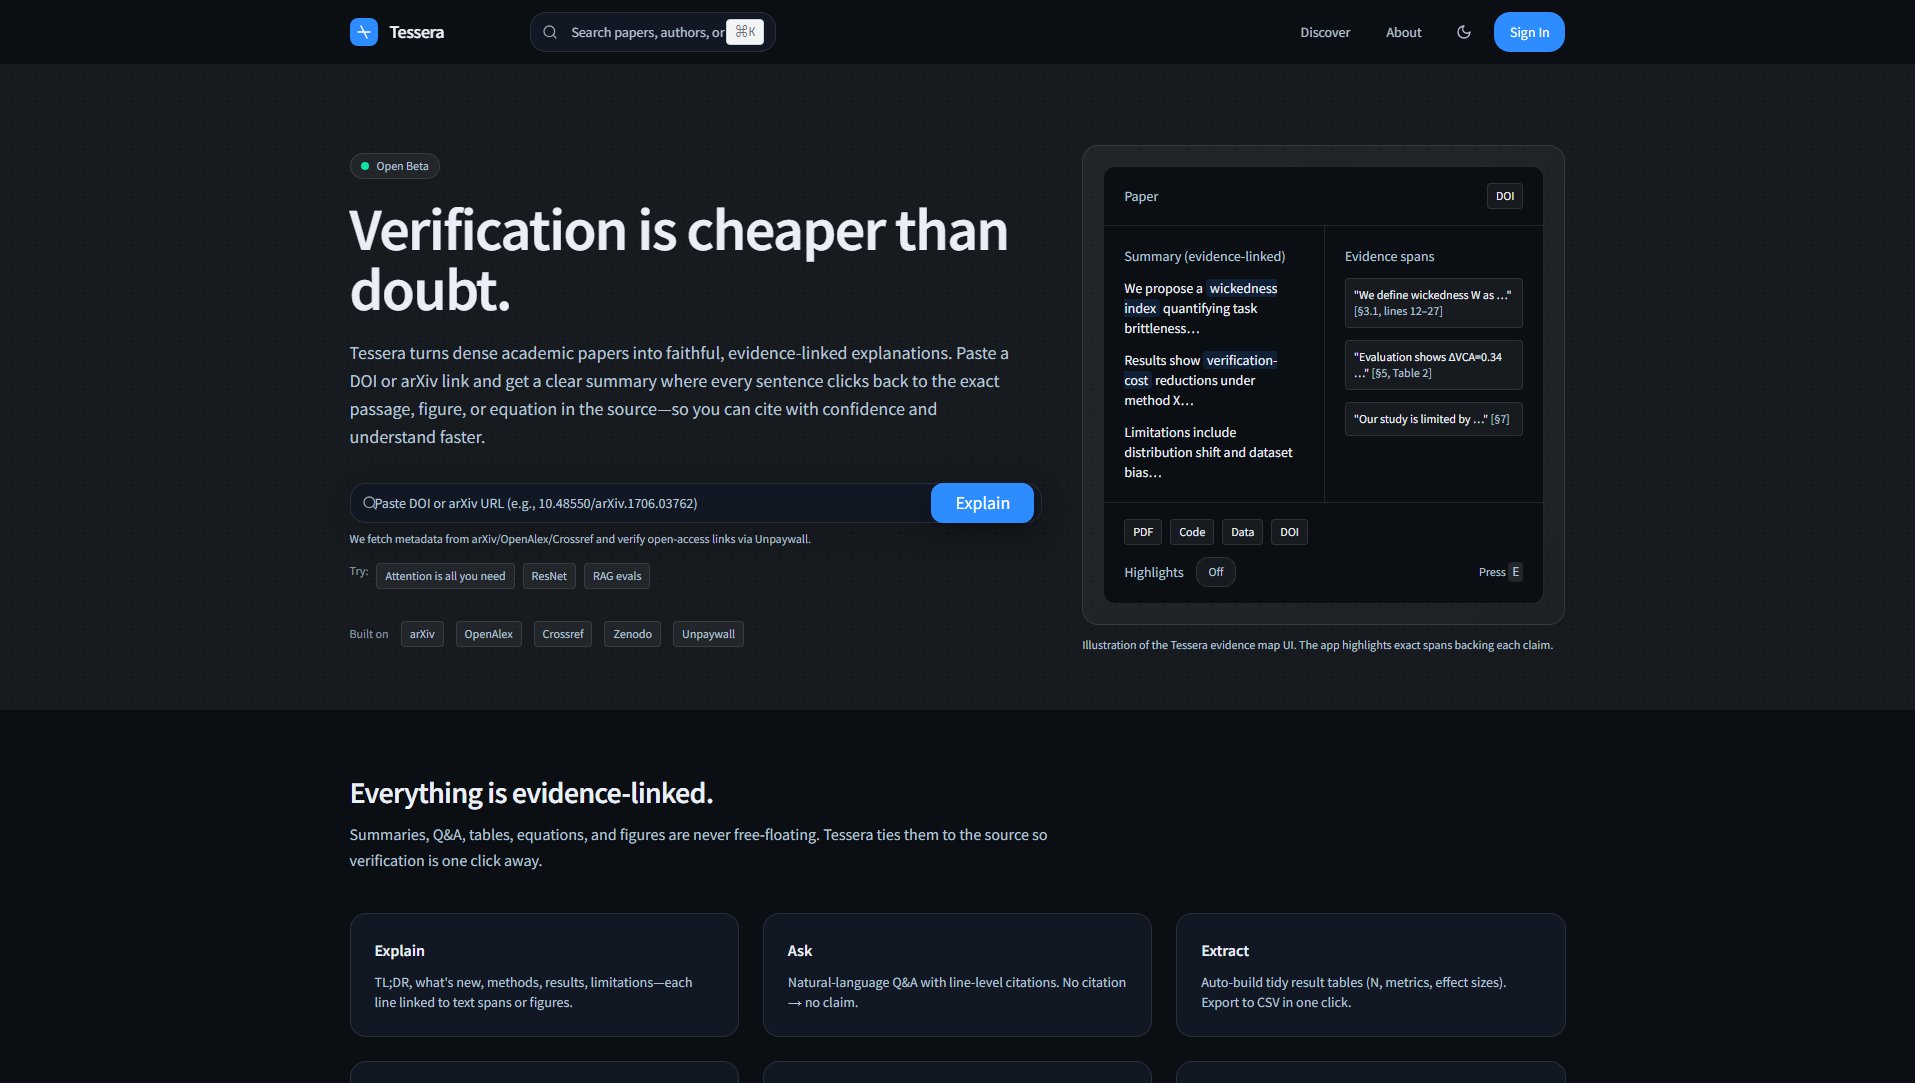Click the Code chip in preview panel
This screenshot has width=1915, height=1083.
[x=1192, y=532]
